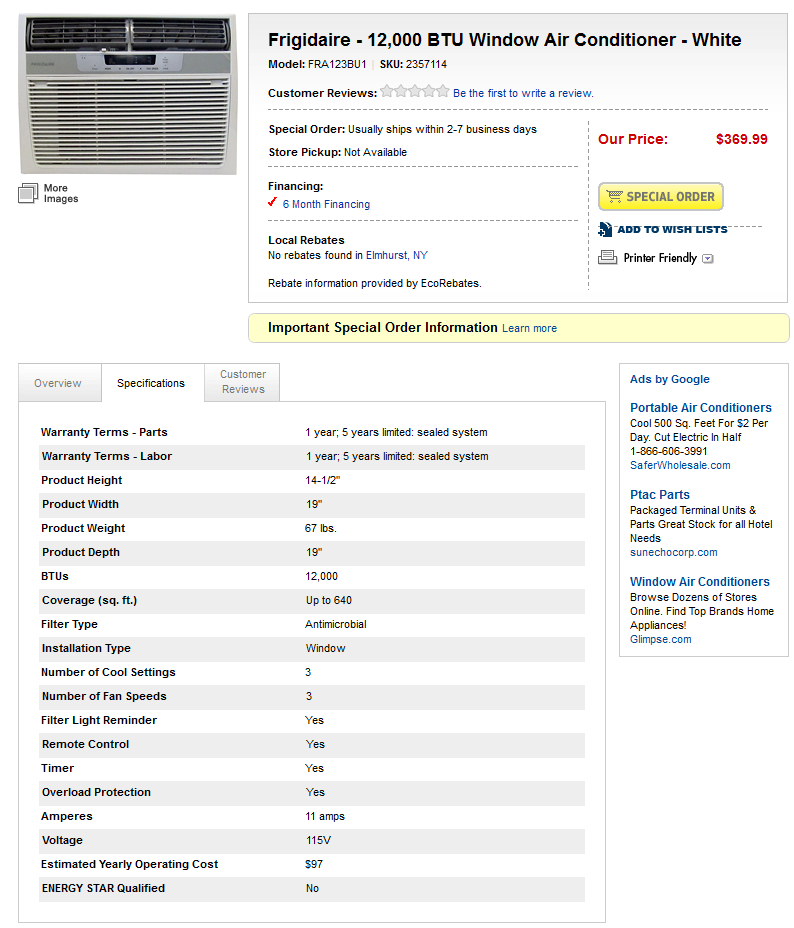Click the Overload Protection row label
The image size is (794, 928).
click(96, 792)
